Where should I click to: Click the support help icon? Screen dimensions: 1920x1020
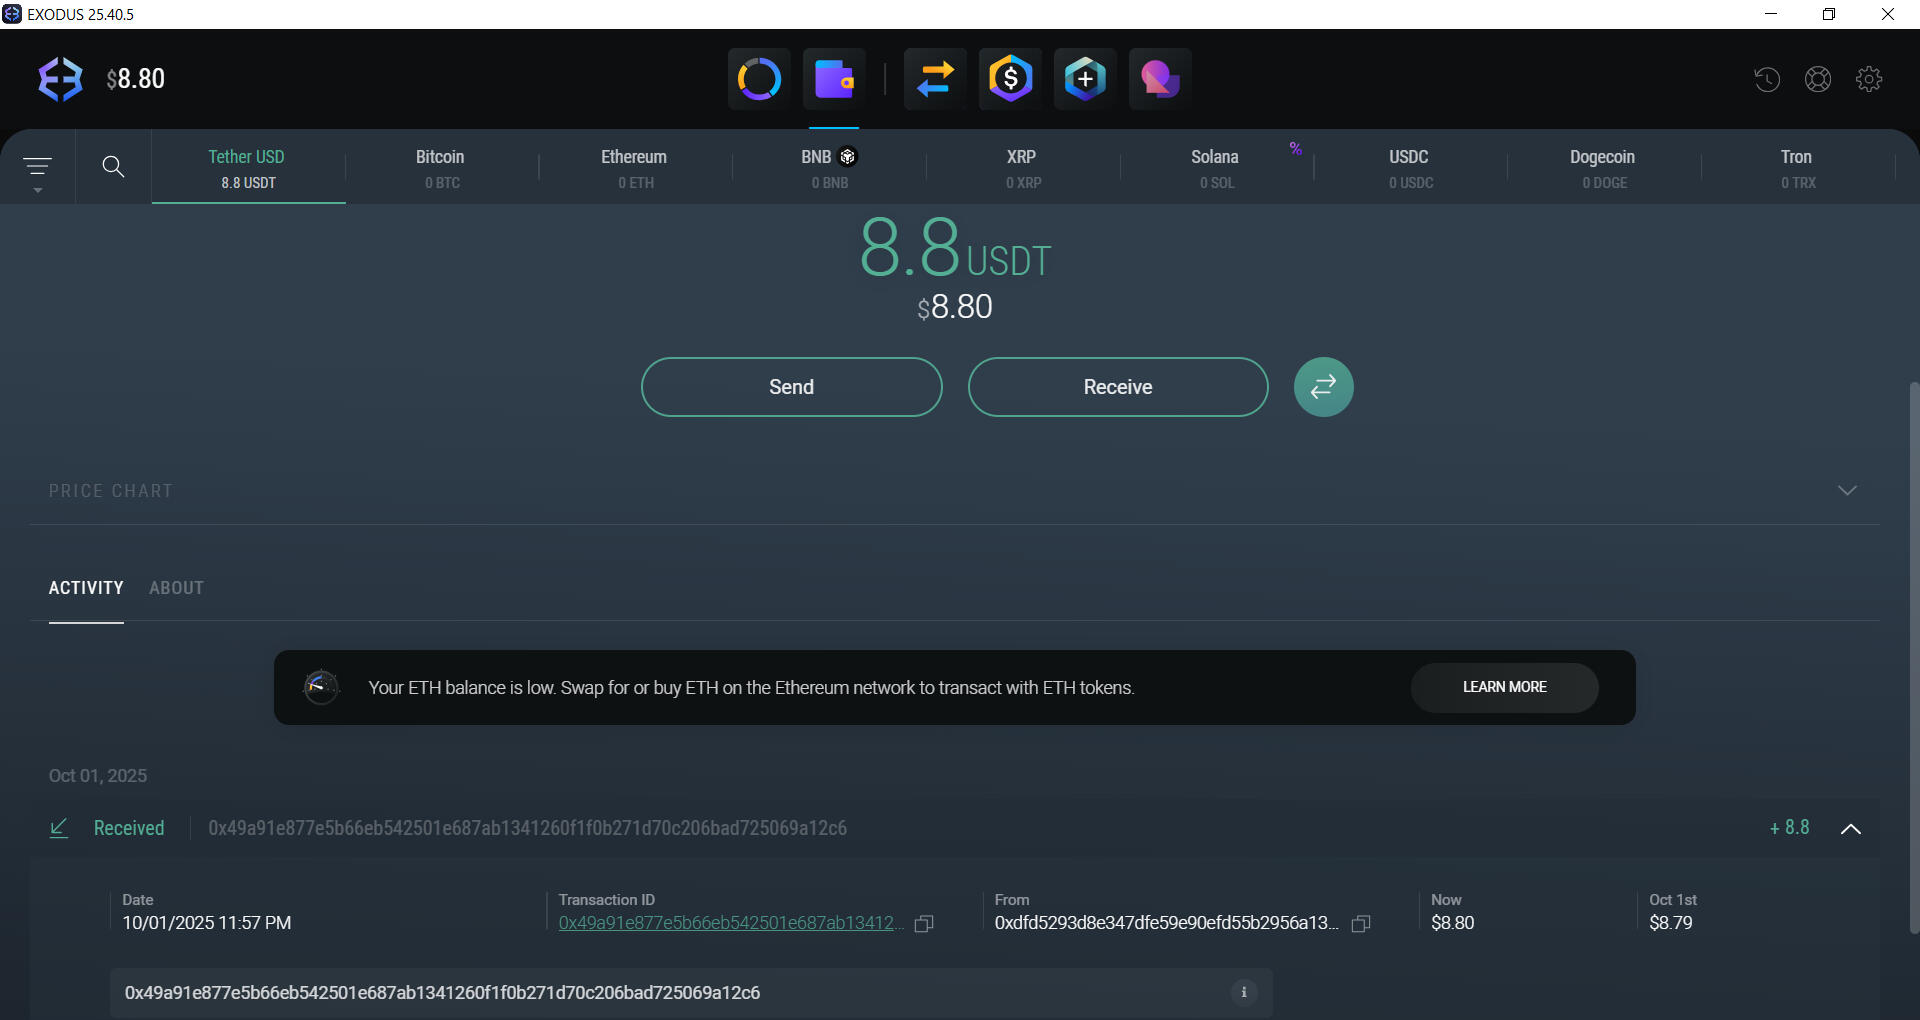tap(1818, 78)
